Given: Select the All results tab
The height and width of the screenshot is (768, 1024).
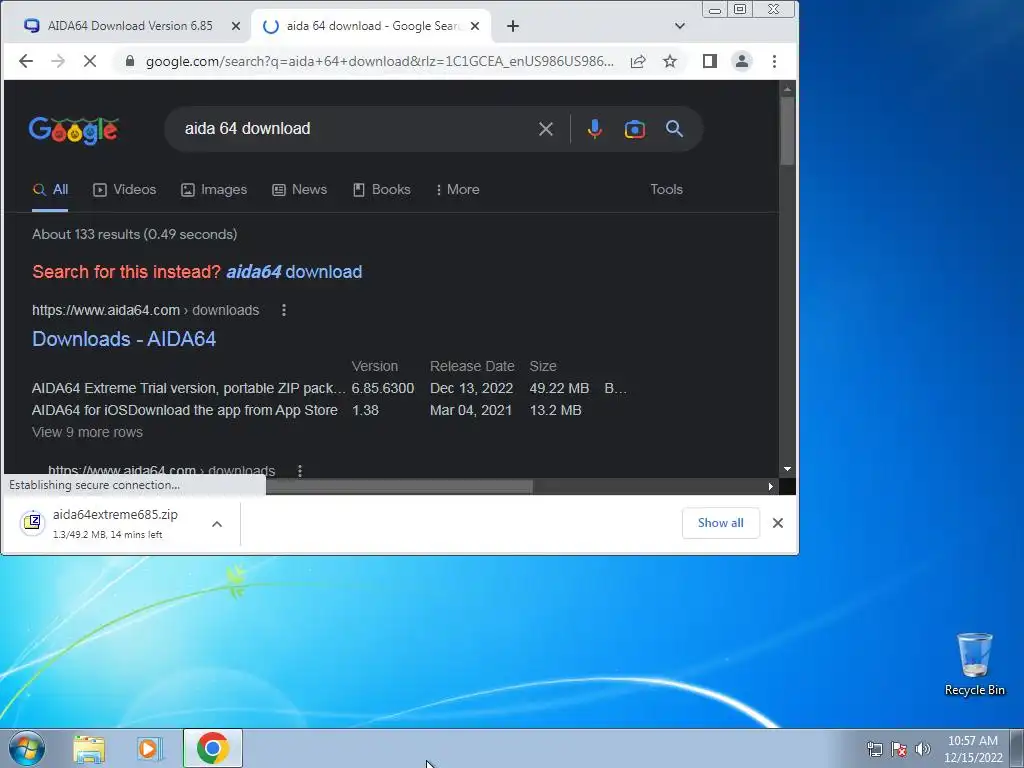Looking at the screenshot, I should (50, 189).
